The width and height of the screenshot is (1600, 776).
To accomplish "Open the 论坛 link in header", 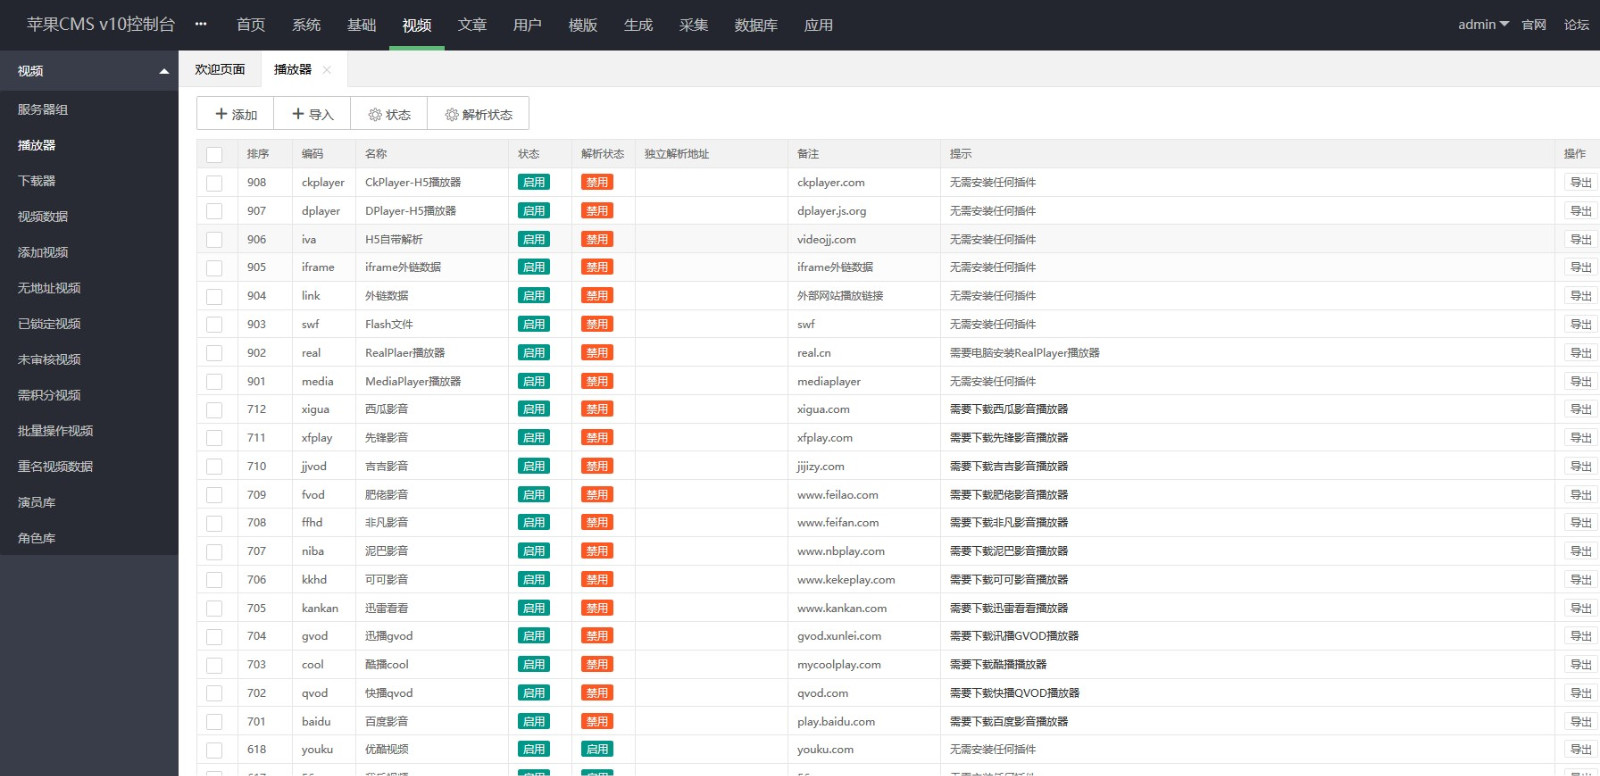I will 1576,25.
